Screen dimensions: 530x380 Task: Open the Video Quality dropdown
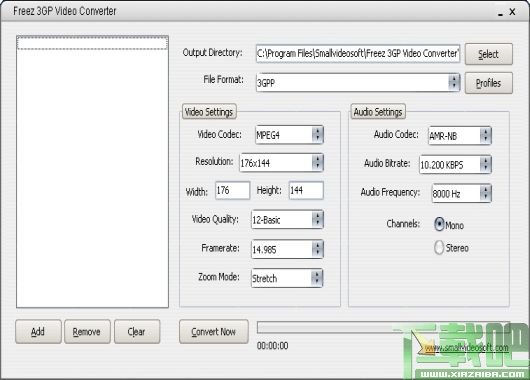(x=287, y=220)
